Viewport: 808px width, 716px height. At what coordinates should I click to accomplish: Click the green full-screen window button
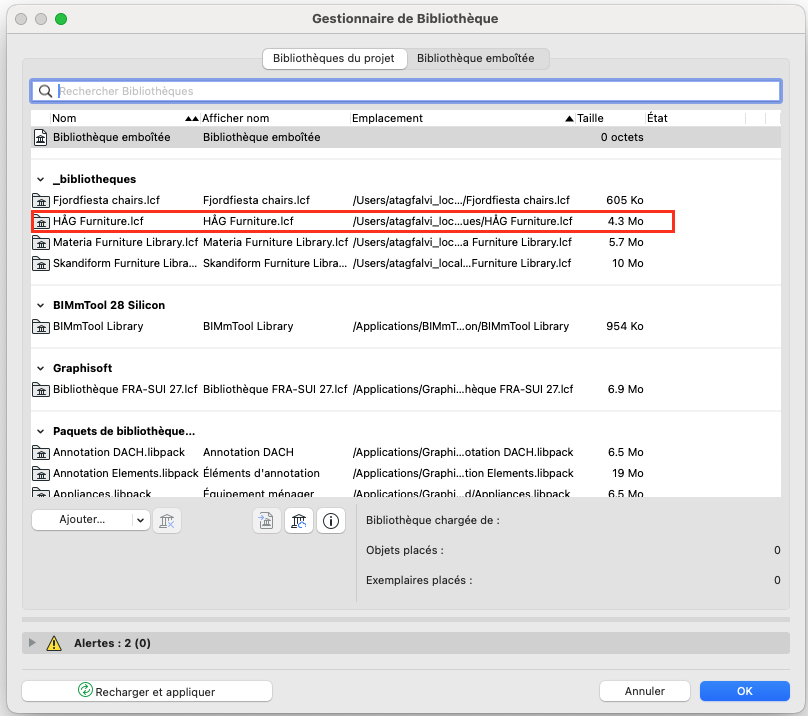coord(61,19)
